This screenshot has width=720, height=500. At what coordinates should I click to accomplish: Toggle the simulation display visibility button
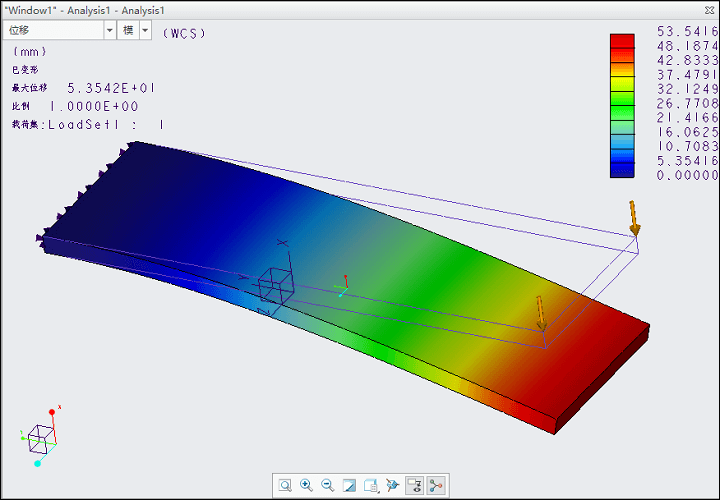pyautogui.click(x=414, y=485)
